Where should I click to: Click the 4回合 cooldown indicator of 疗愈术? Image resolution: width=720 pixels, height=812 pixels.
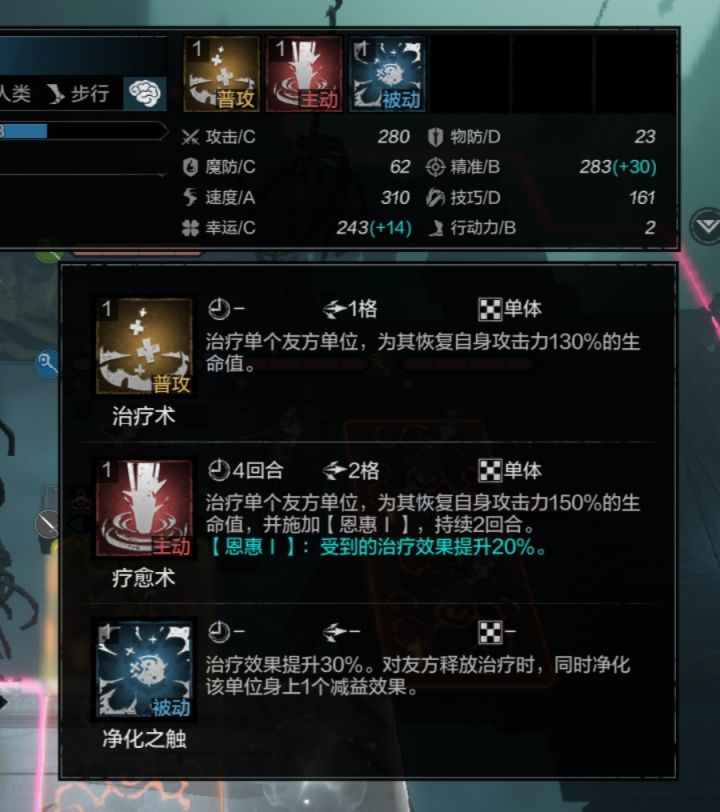246,470
